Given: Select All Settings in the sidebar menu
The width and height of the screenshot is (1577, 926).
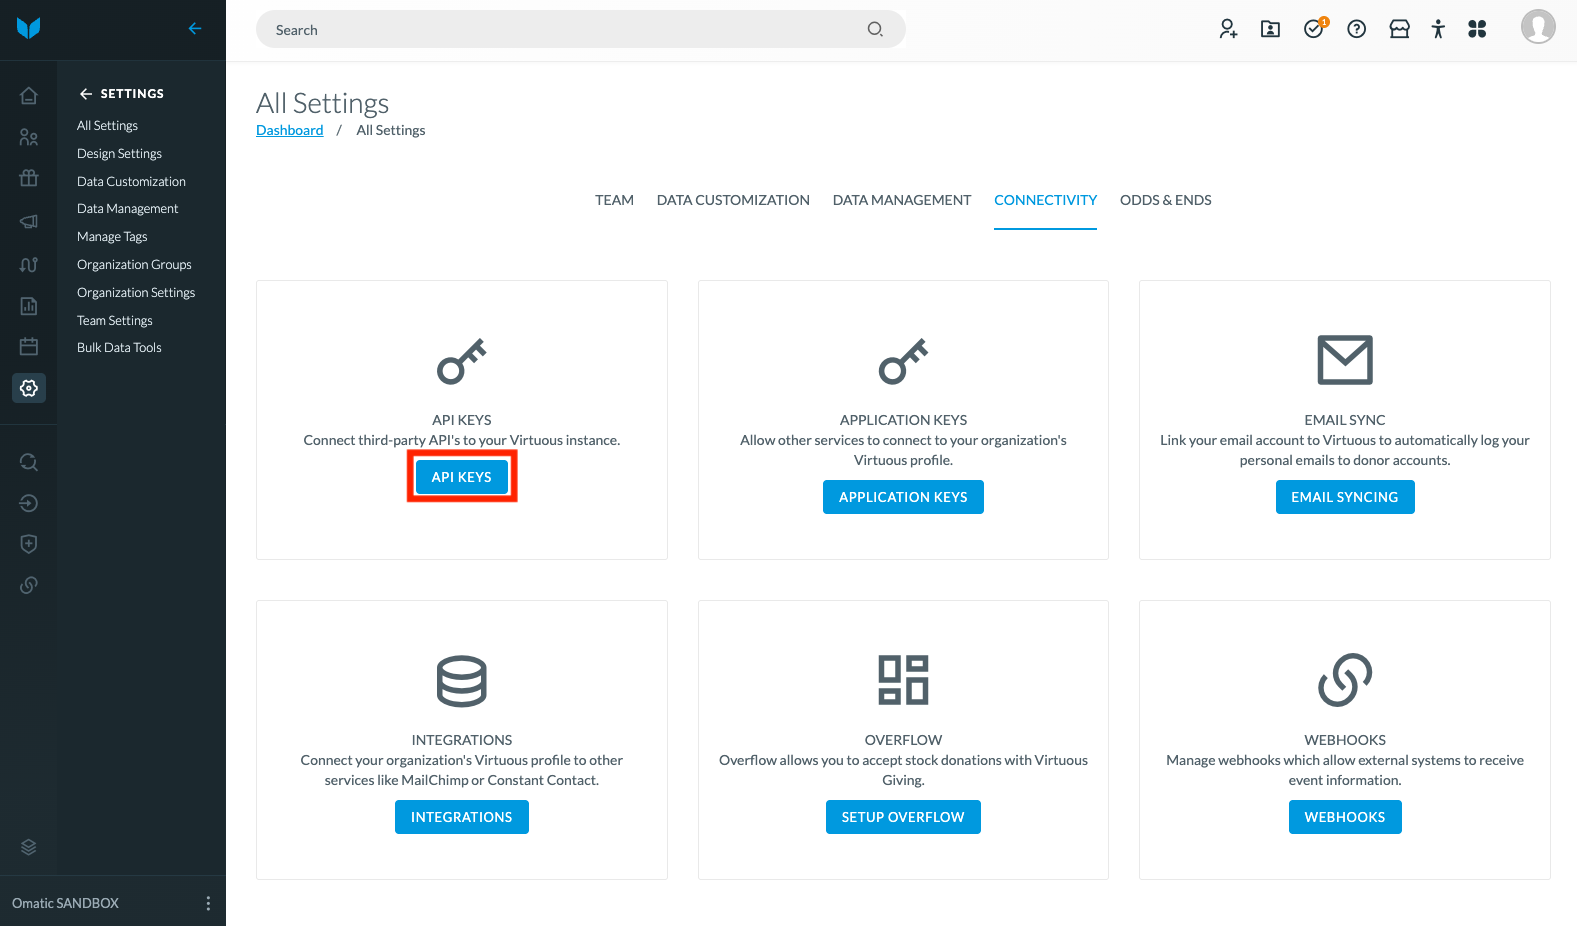Looking at the screenshot, I should tap(107, 125).
